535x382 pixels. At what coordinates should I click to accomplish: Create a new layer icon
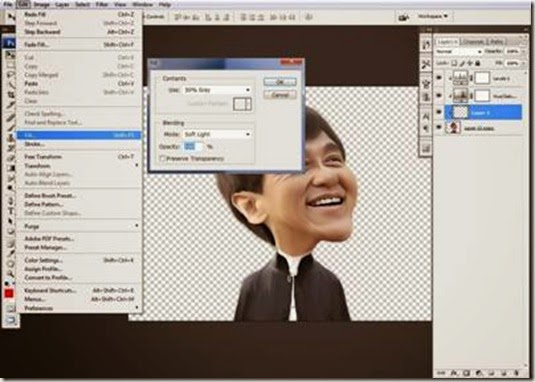pos(504,373)
